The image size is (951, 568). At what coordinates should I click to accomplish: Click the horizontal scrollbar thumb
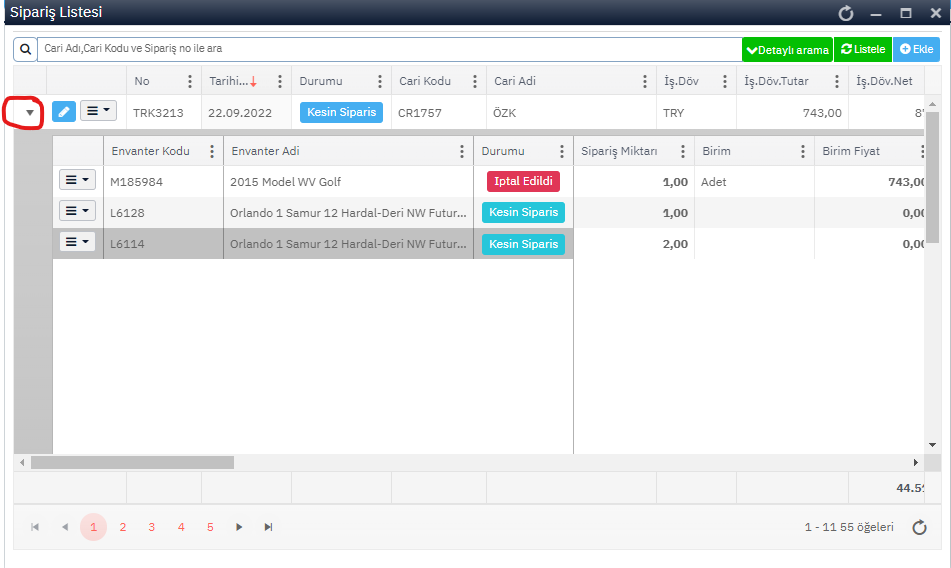point(132,463)
